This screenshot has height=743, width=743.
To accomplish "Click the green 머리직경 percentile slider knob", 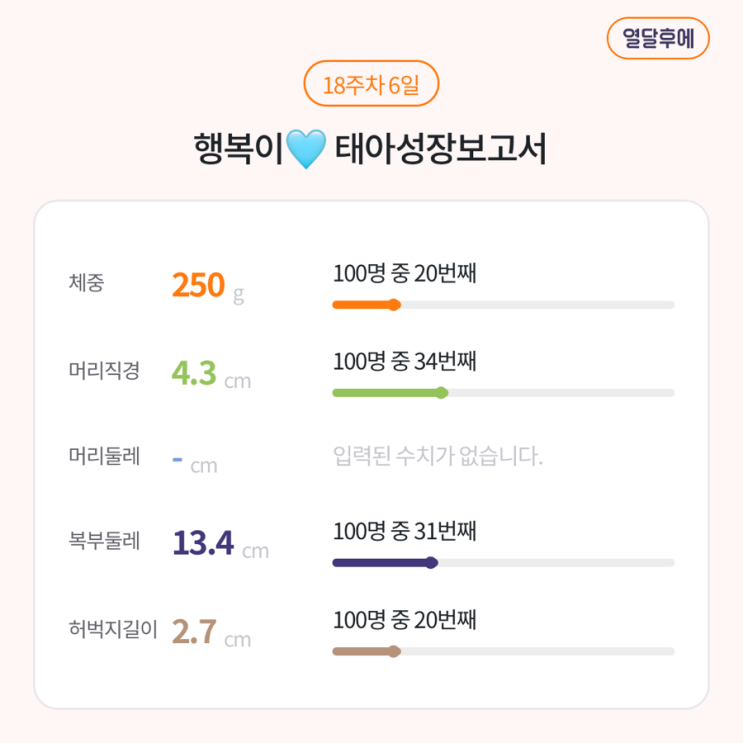I will pyautogui.click(x=442, y=393).
